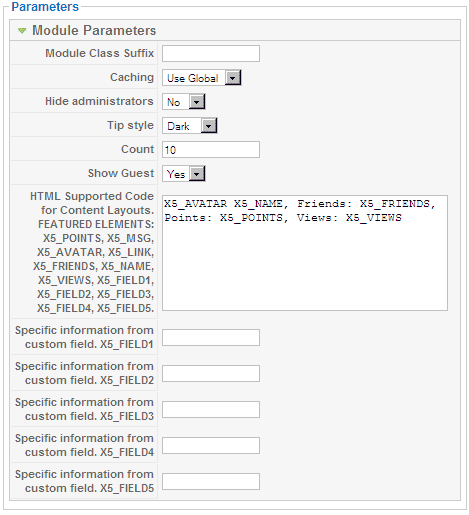Open the Tip style dropdown arrow
The image size is (469, 515).
pos(209,126)
